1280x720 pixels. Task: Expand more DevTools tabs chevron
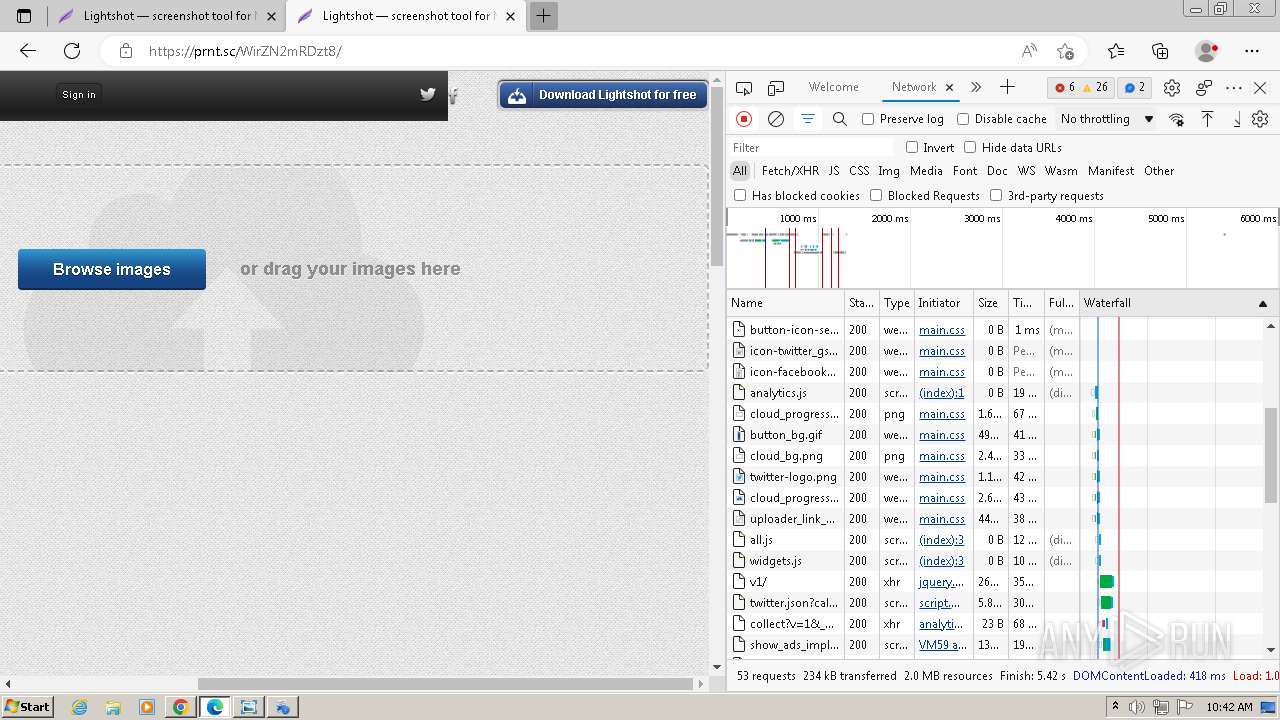click(x=976, y=87)
